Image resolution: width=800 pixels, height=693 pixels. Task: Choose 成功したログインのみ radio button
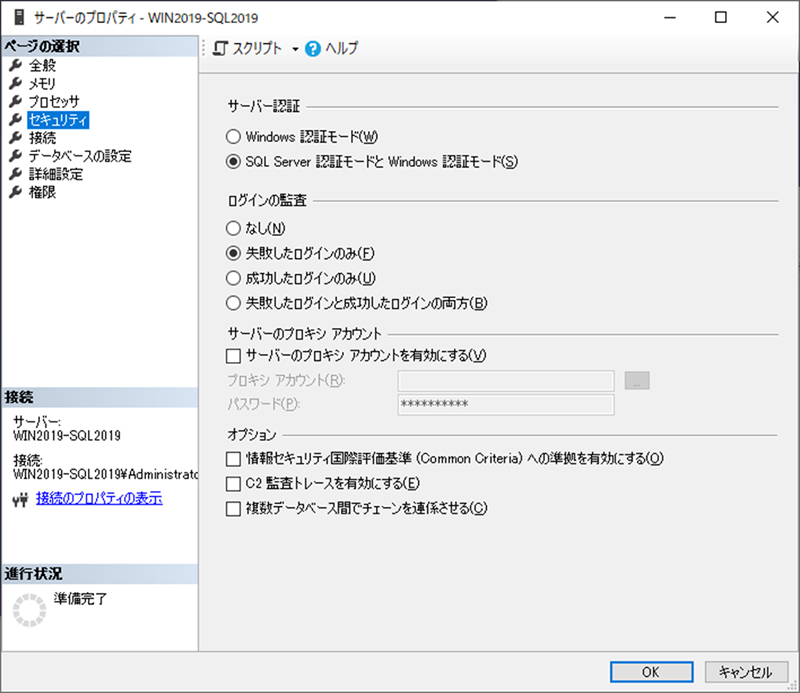(233, 278)
